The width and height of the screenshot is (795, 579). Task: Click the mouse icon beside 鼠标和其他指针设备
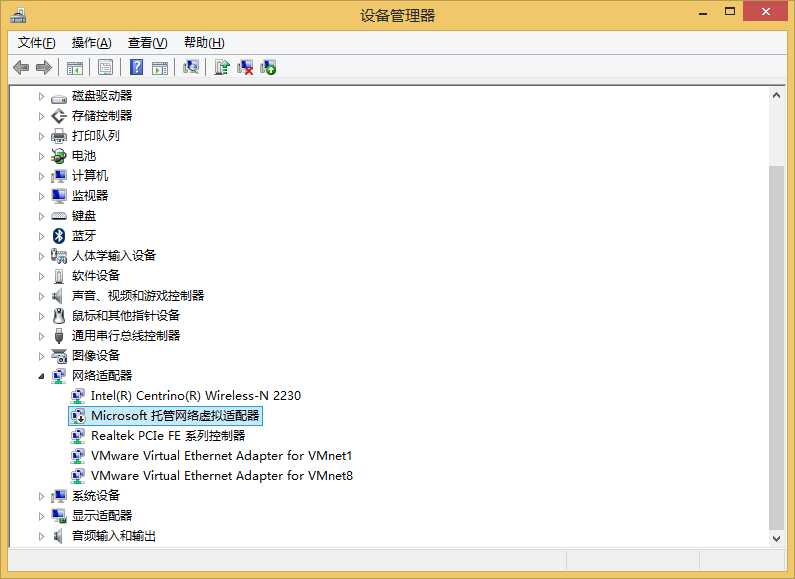click(59, 316)
